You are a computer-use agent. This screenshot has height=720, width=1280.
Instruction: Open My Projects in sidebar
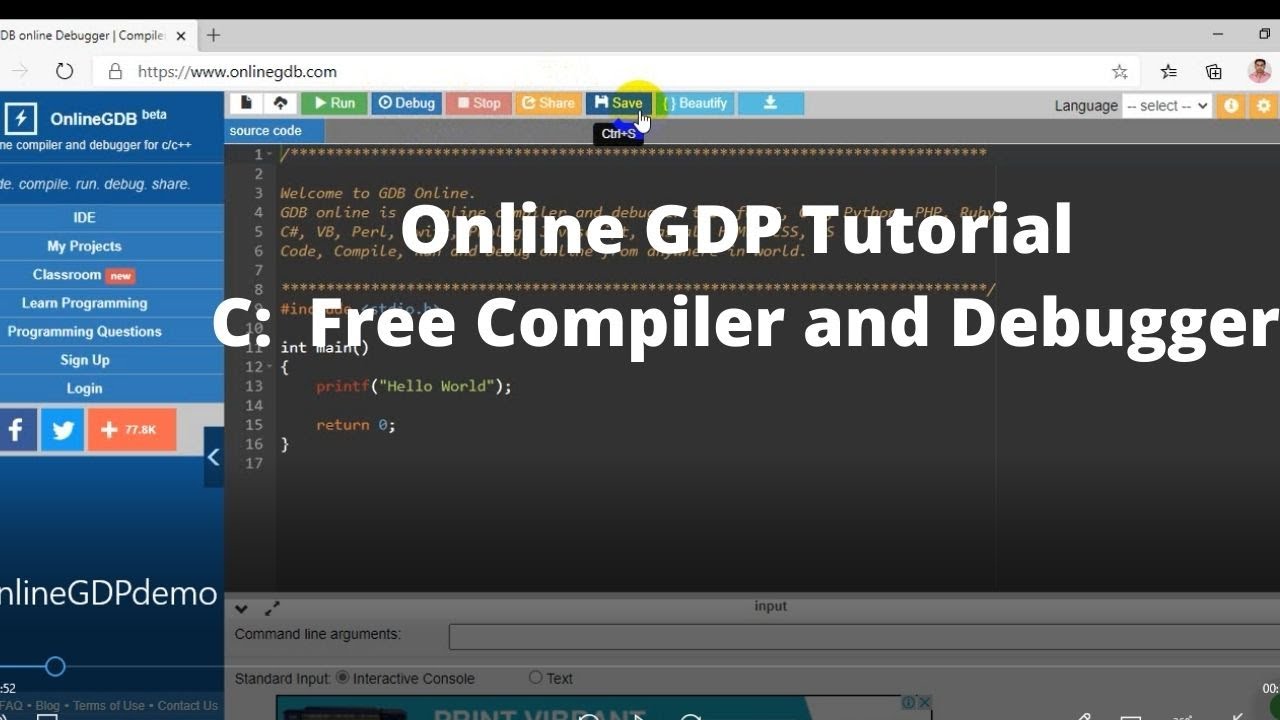(84, 246)
